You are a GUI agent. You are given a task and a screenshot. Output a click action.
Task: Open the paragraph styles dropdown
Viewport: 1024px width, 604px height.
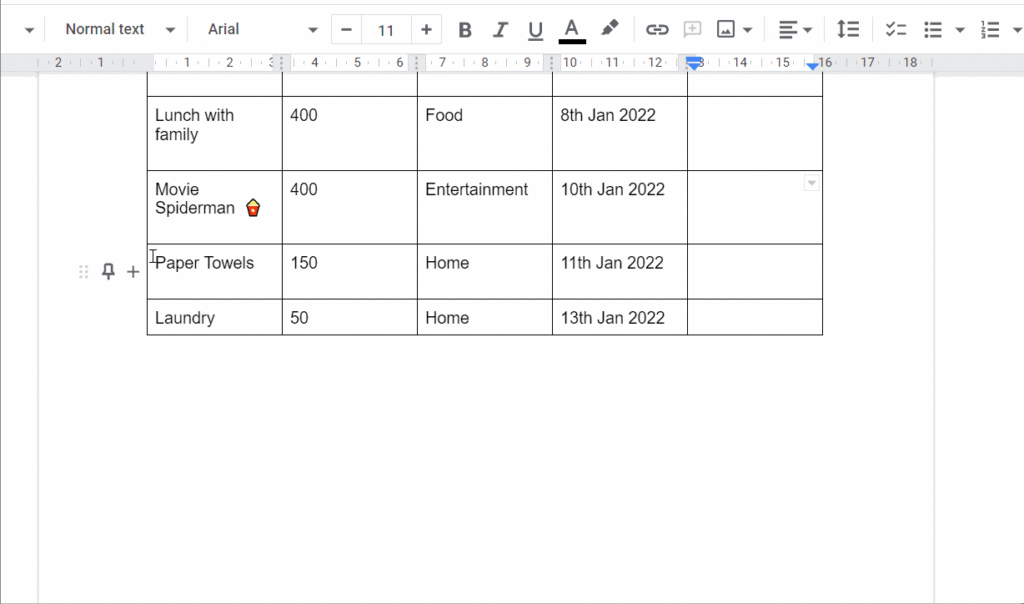pos(115,29)
